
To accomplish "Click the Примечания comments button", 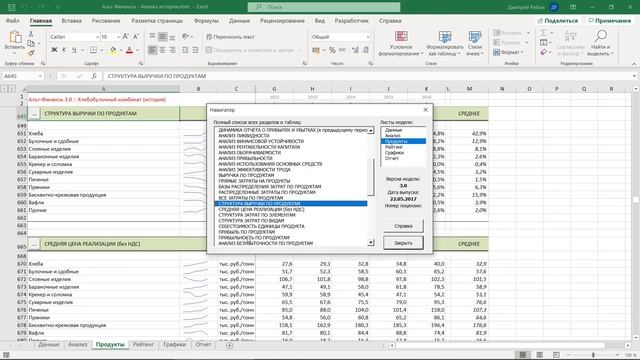I will (x=610, y=20).
